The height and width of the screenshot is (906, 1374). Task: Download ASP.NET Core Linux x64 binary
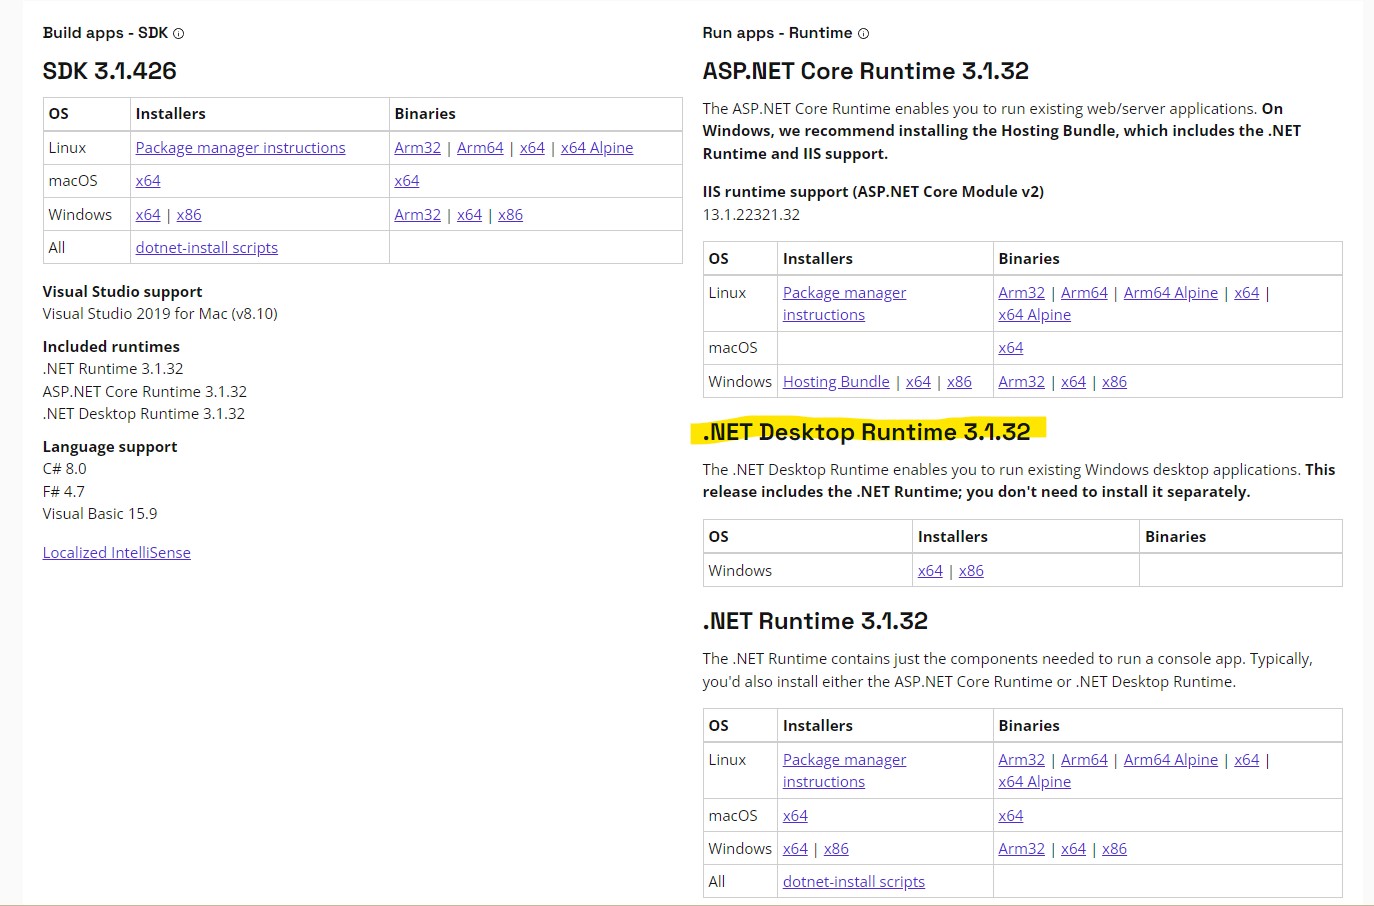[x=1247, y=293]
